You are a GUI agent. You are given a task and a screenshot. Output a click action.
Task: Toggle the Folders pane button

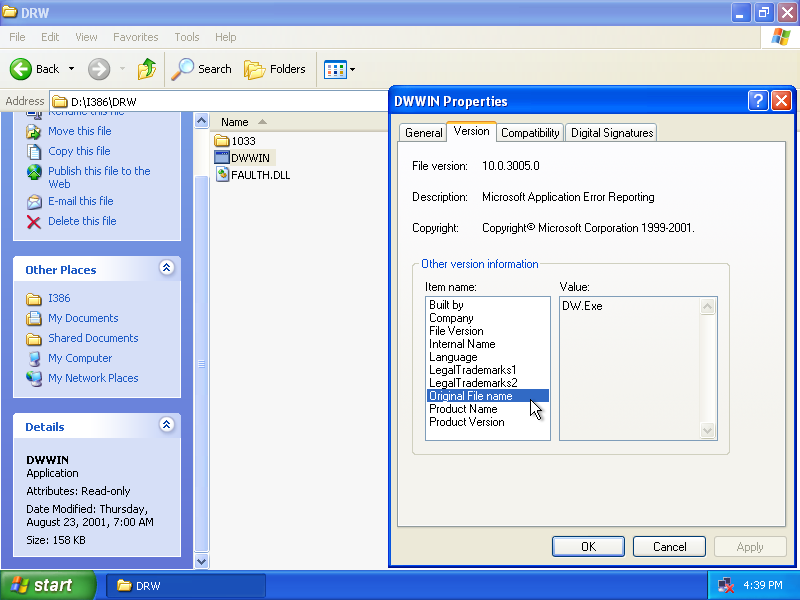pyautogui.click(x=275, y=69)
